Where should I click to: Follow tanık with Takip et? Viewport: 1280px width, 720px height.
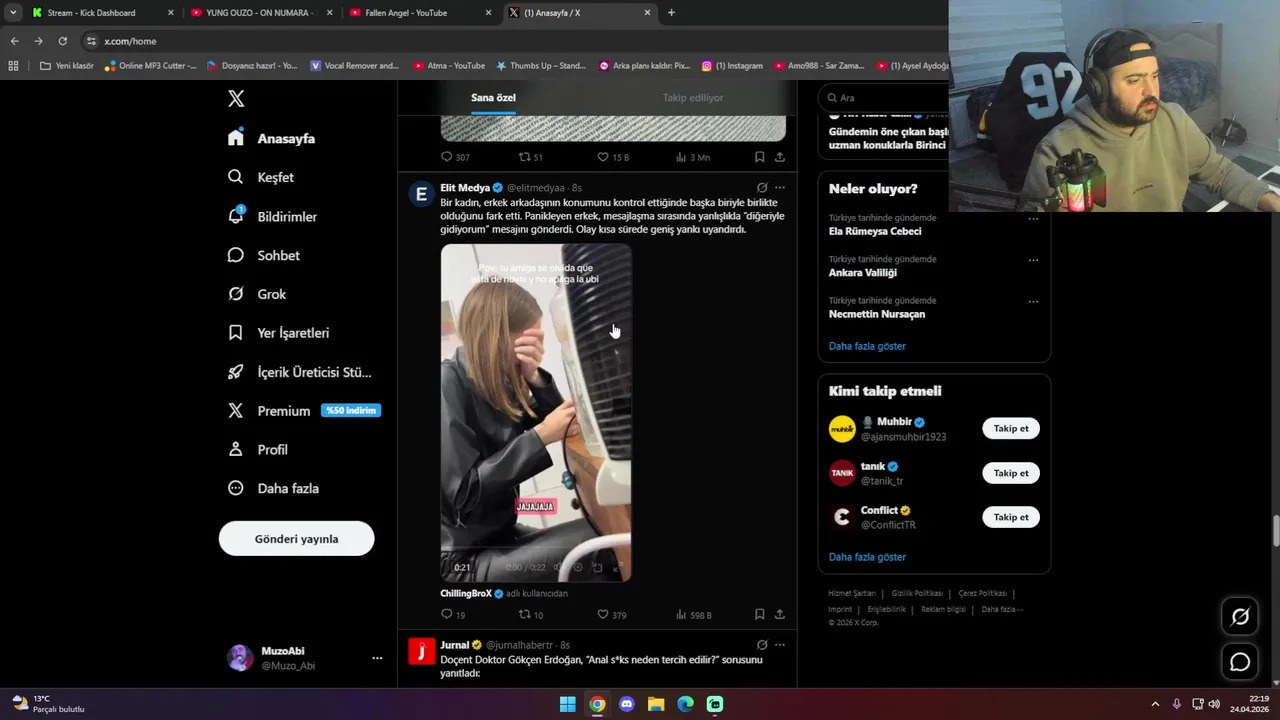(x=1010, y=473)
